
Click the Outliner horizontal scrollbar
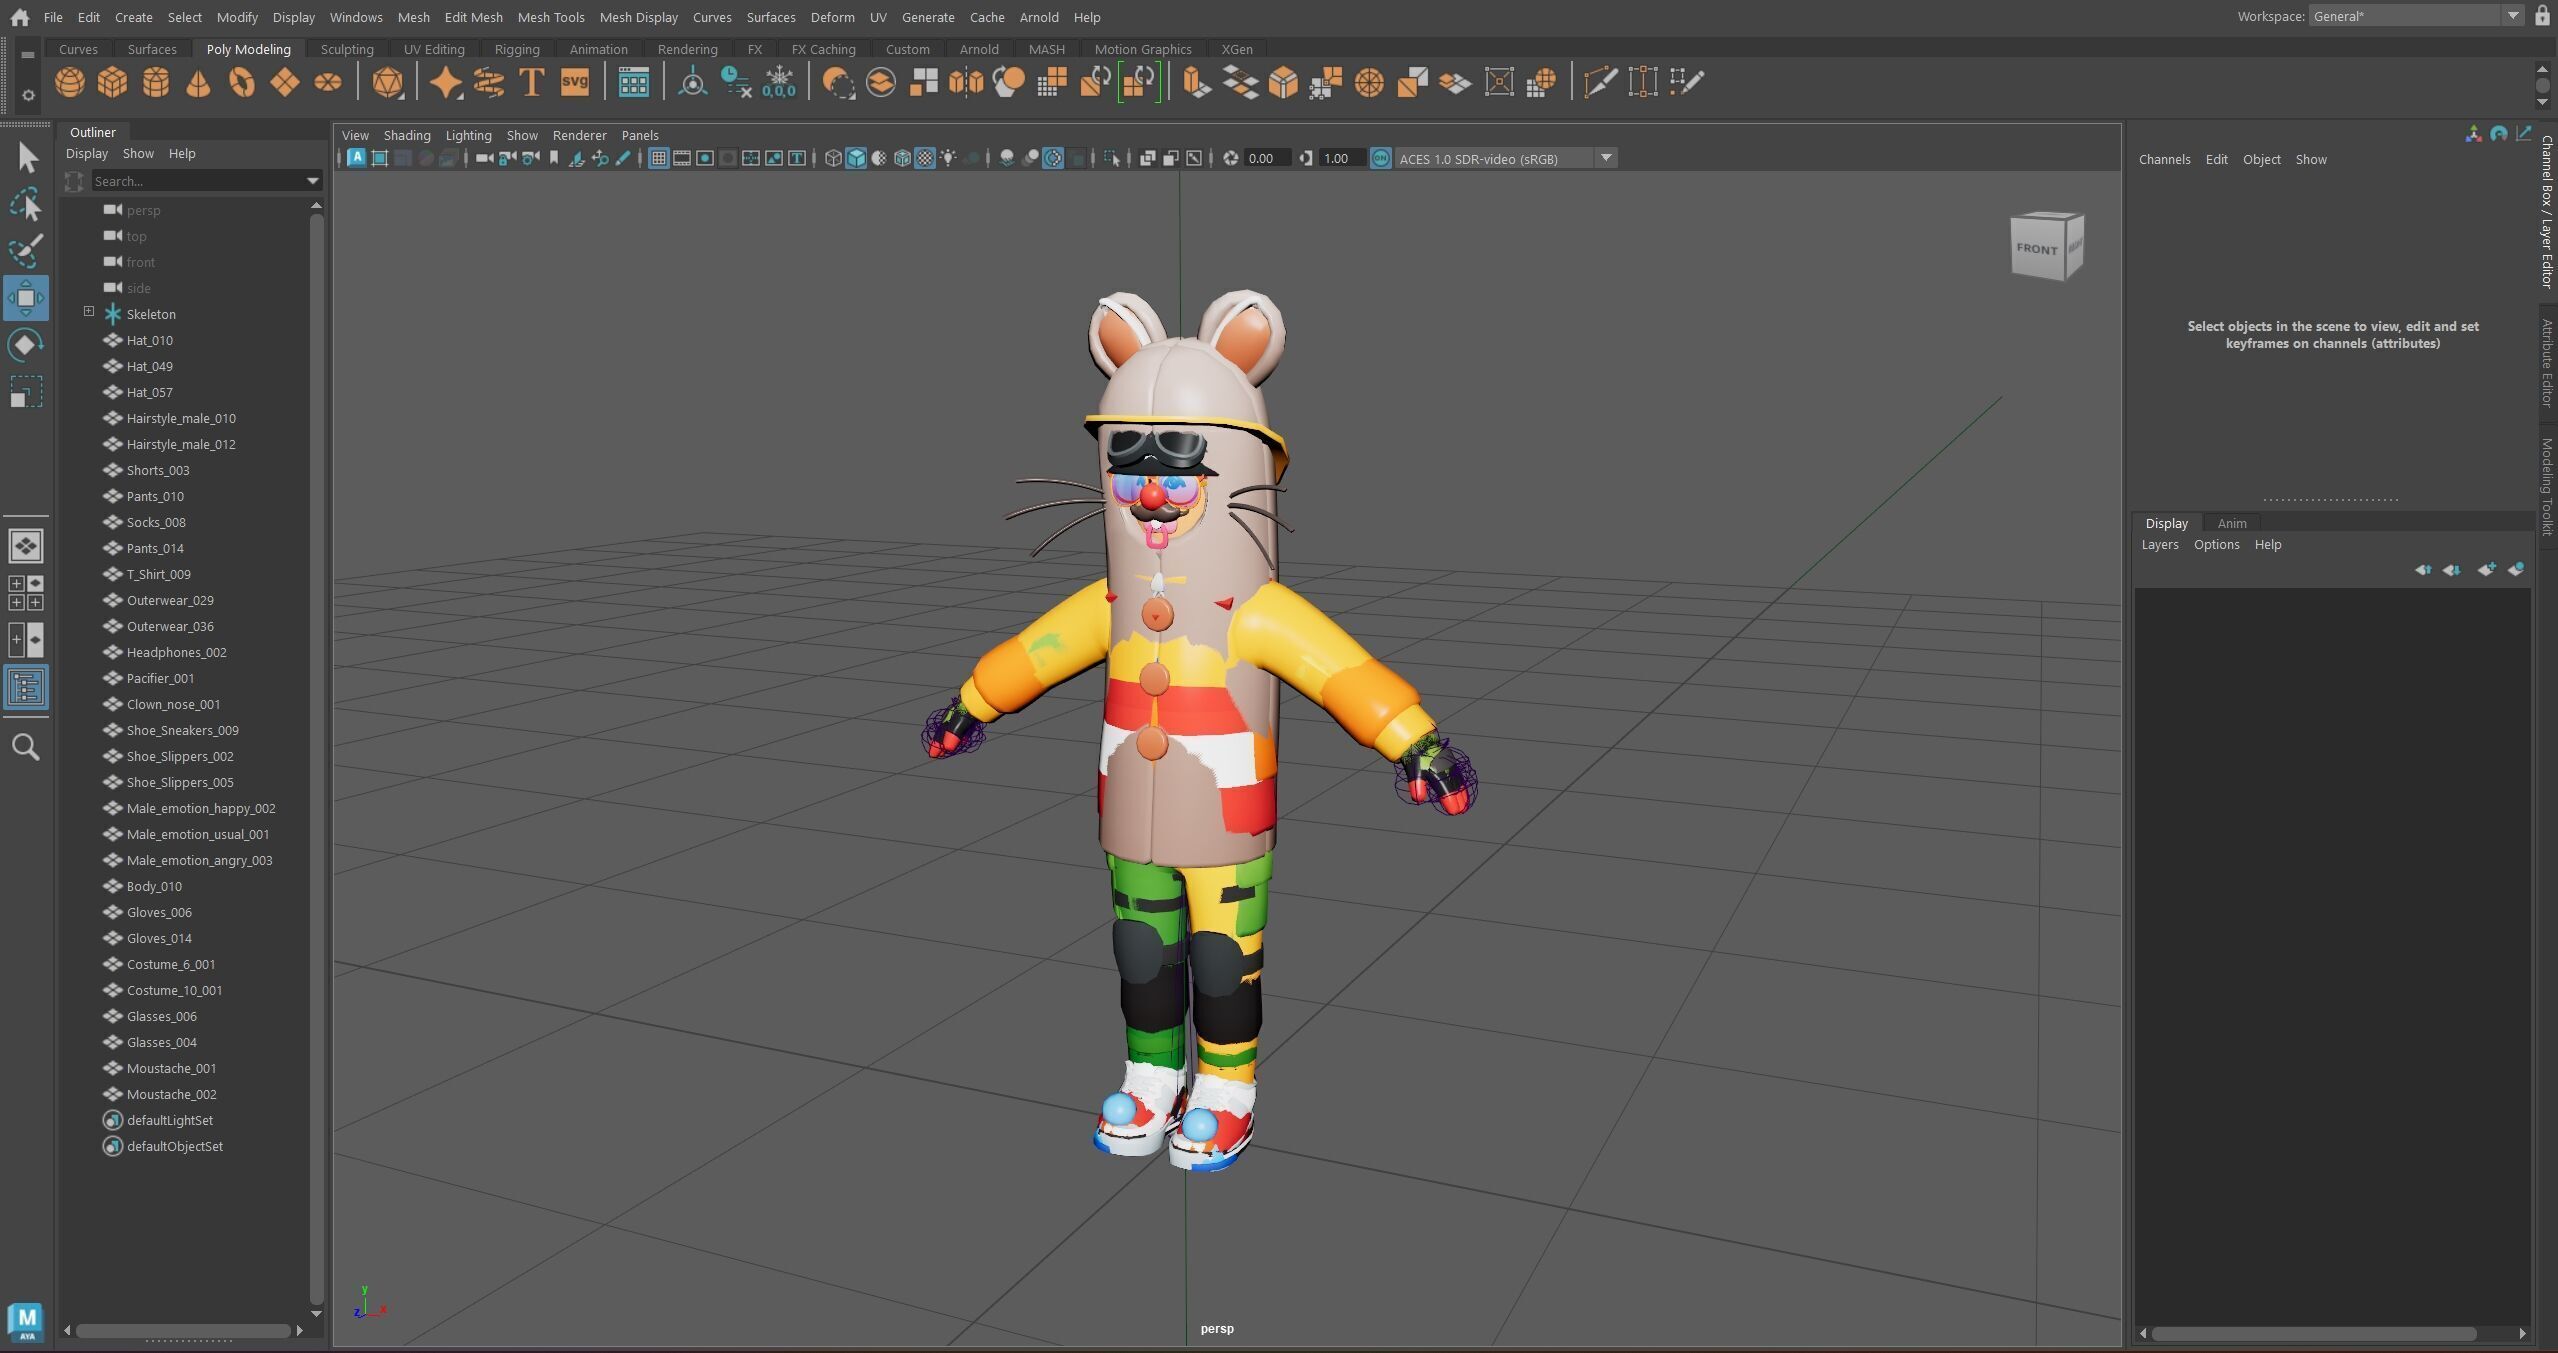183,1330
